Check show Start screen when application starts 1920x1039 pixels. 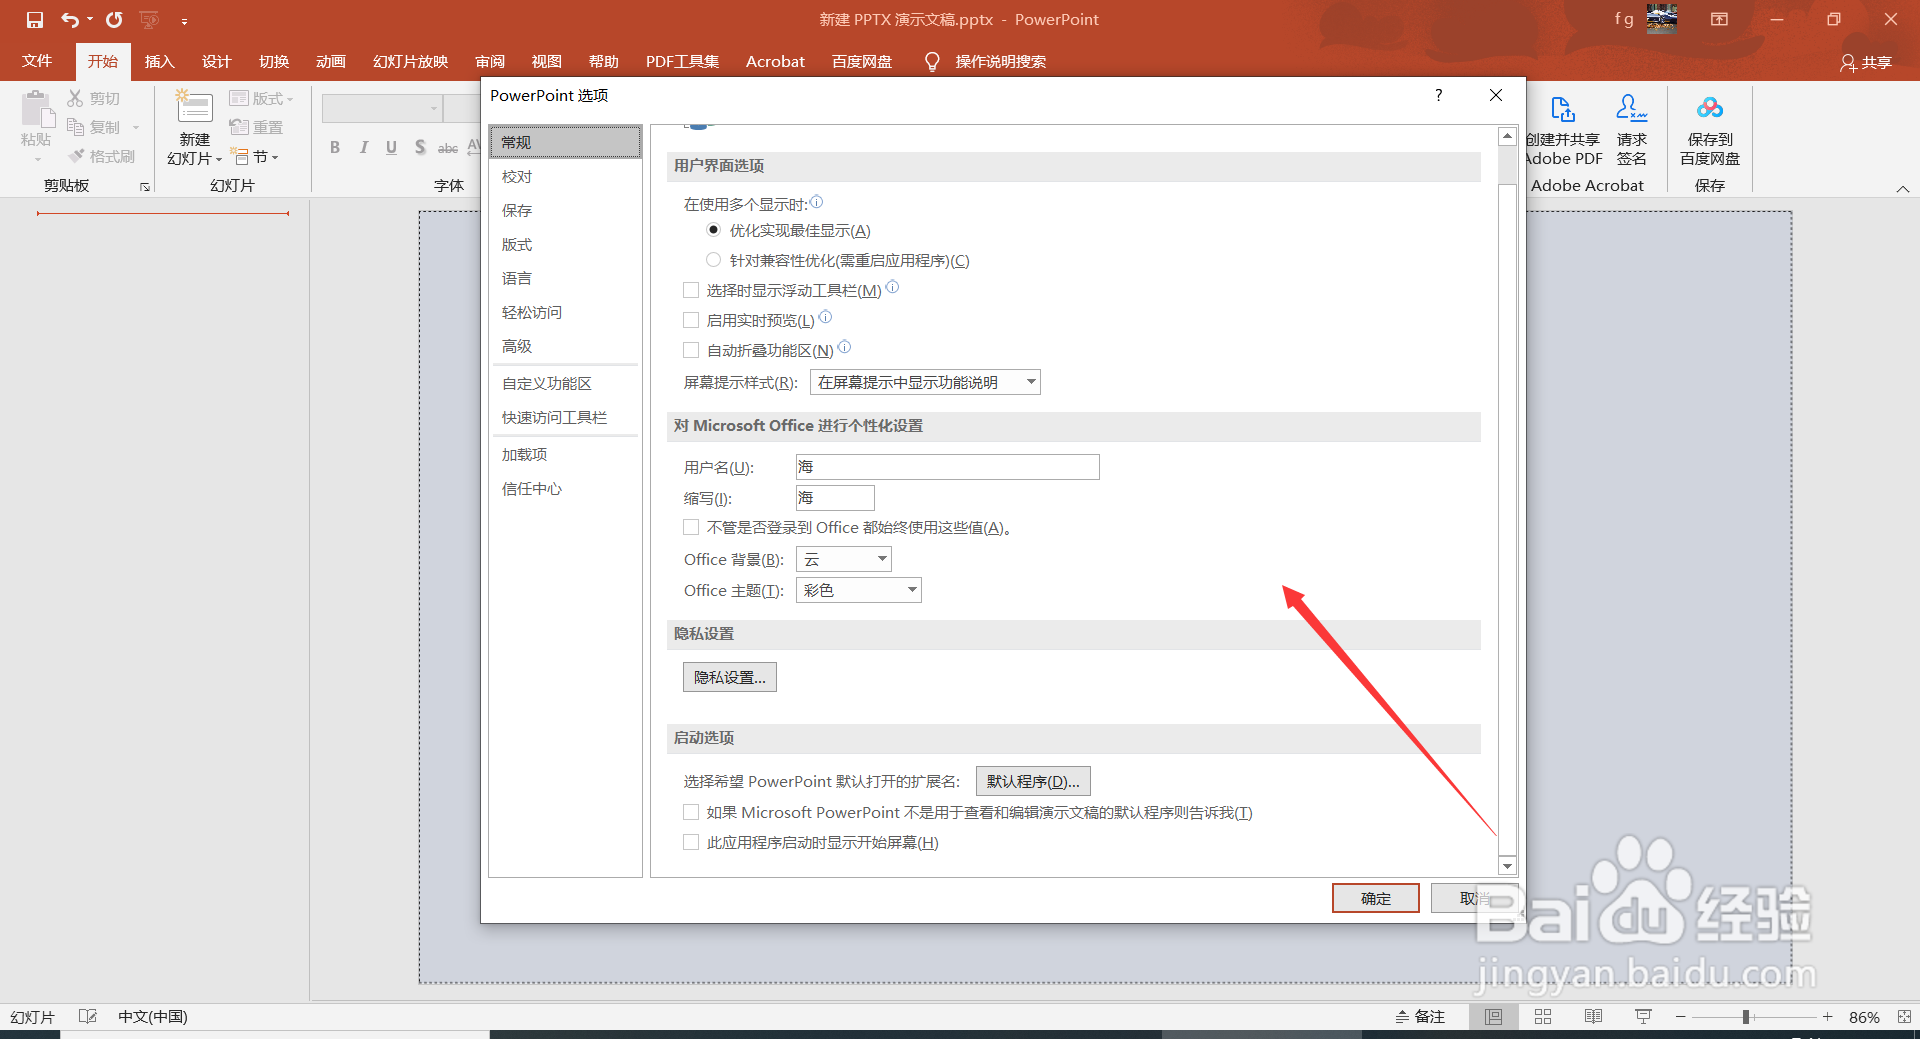691,842
